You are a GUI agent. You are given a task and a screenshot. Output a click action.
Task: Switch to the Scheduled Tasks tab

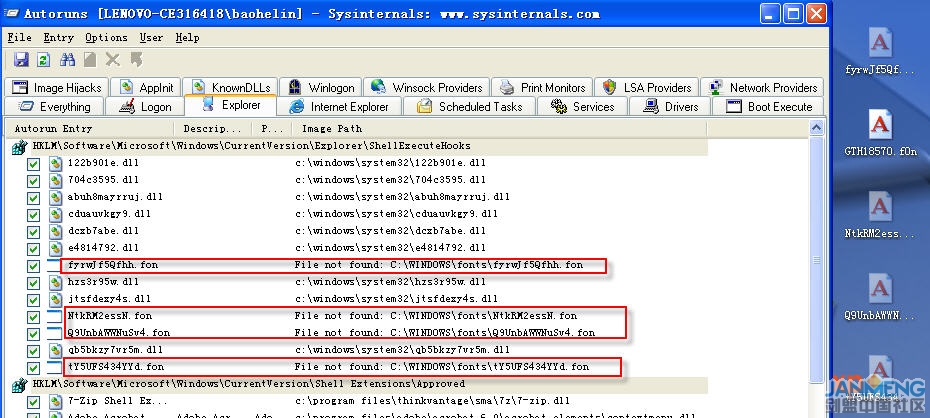(470, 107)
